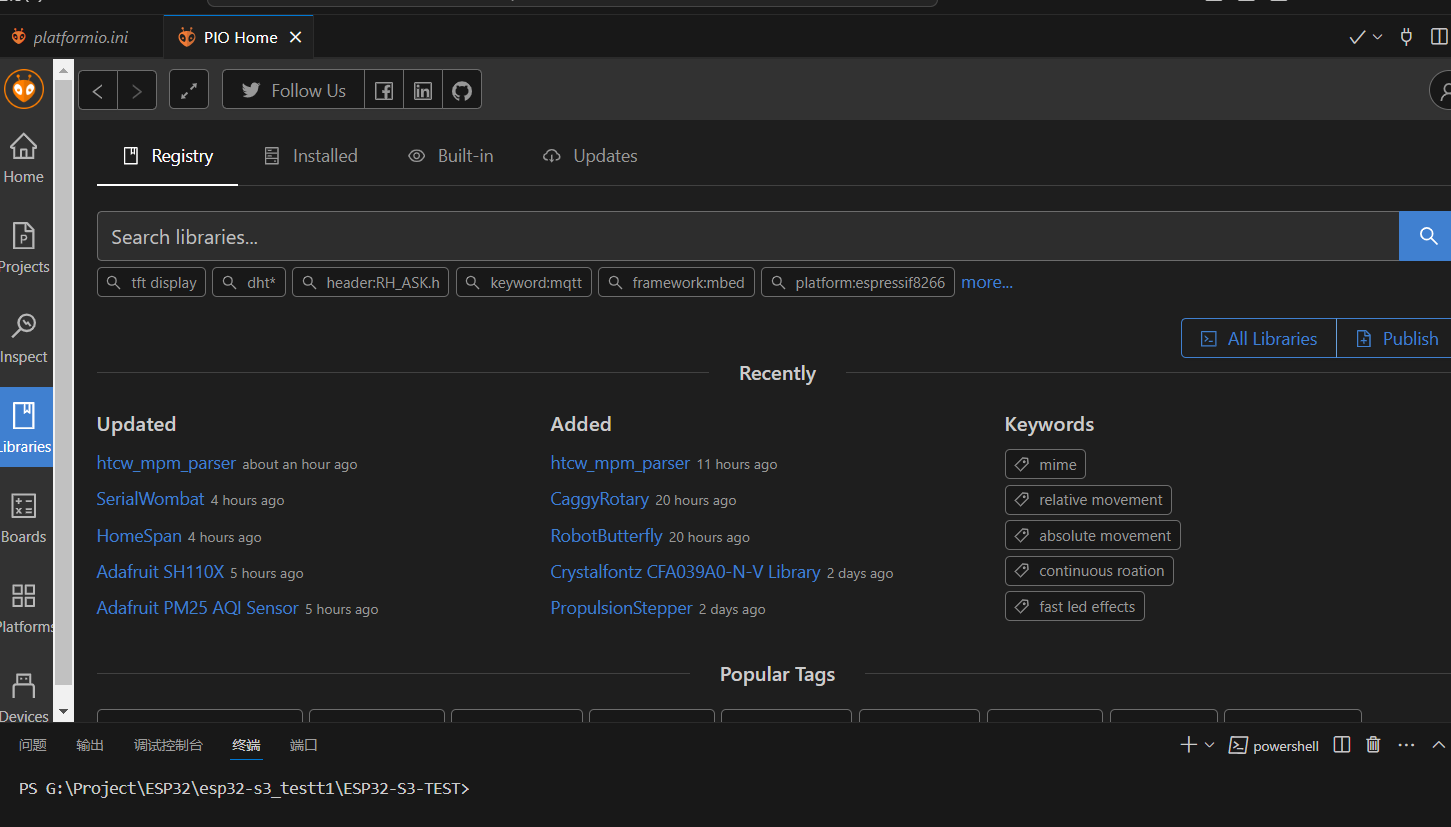Open Projects in PIO sidebar
The width and height of the screenshot is (1451, 827).
pos(24,248)
